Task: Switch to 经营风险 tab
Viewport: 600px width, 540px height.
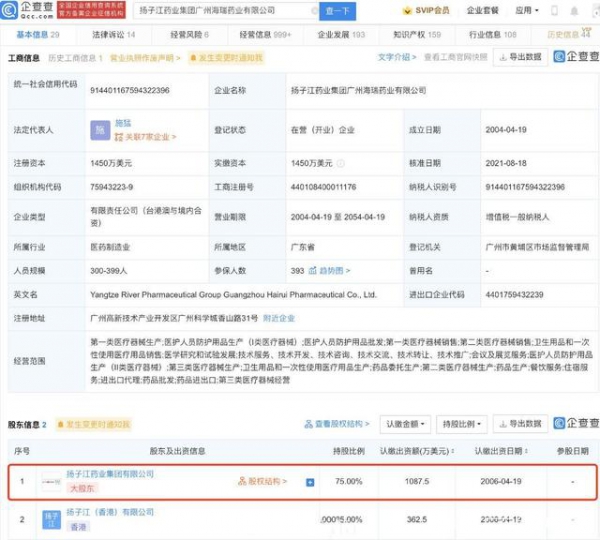Action: pyautogui.click(x=189, y=35)
